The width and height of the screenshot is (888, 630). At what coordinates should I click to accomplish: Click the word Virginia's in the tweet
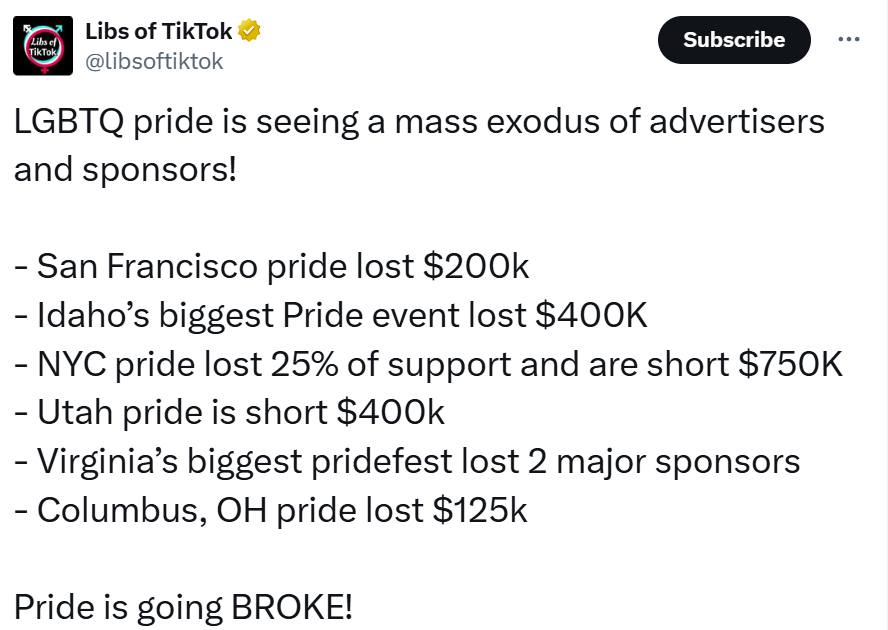click(110, 461)
